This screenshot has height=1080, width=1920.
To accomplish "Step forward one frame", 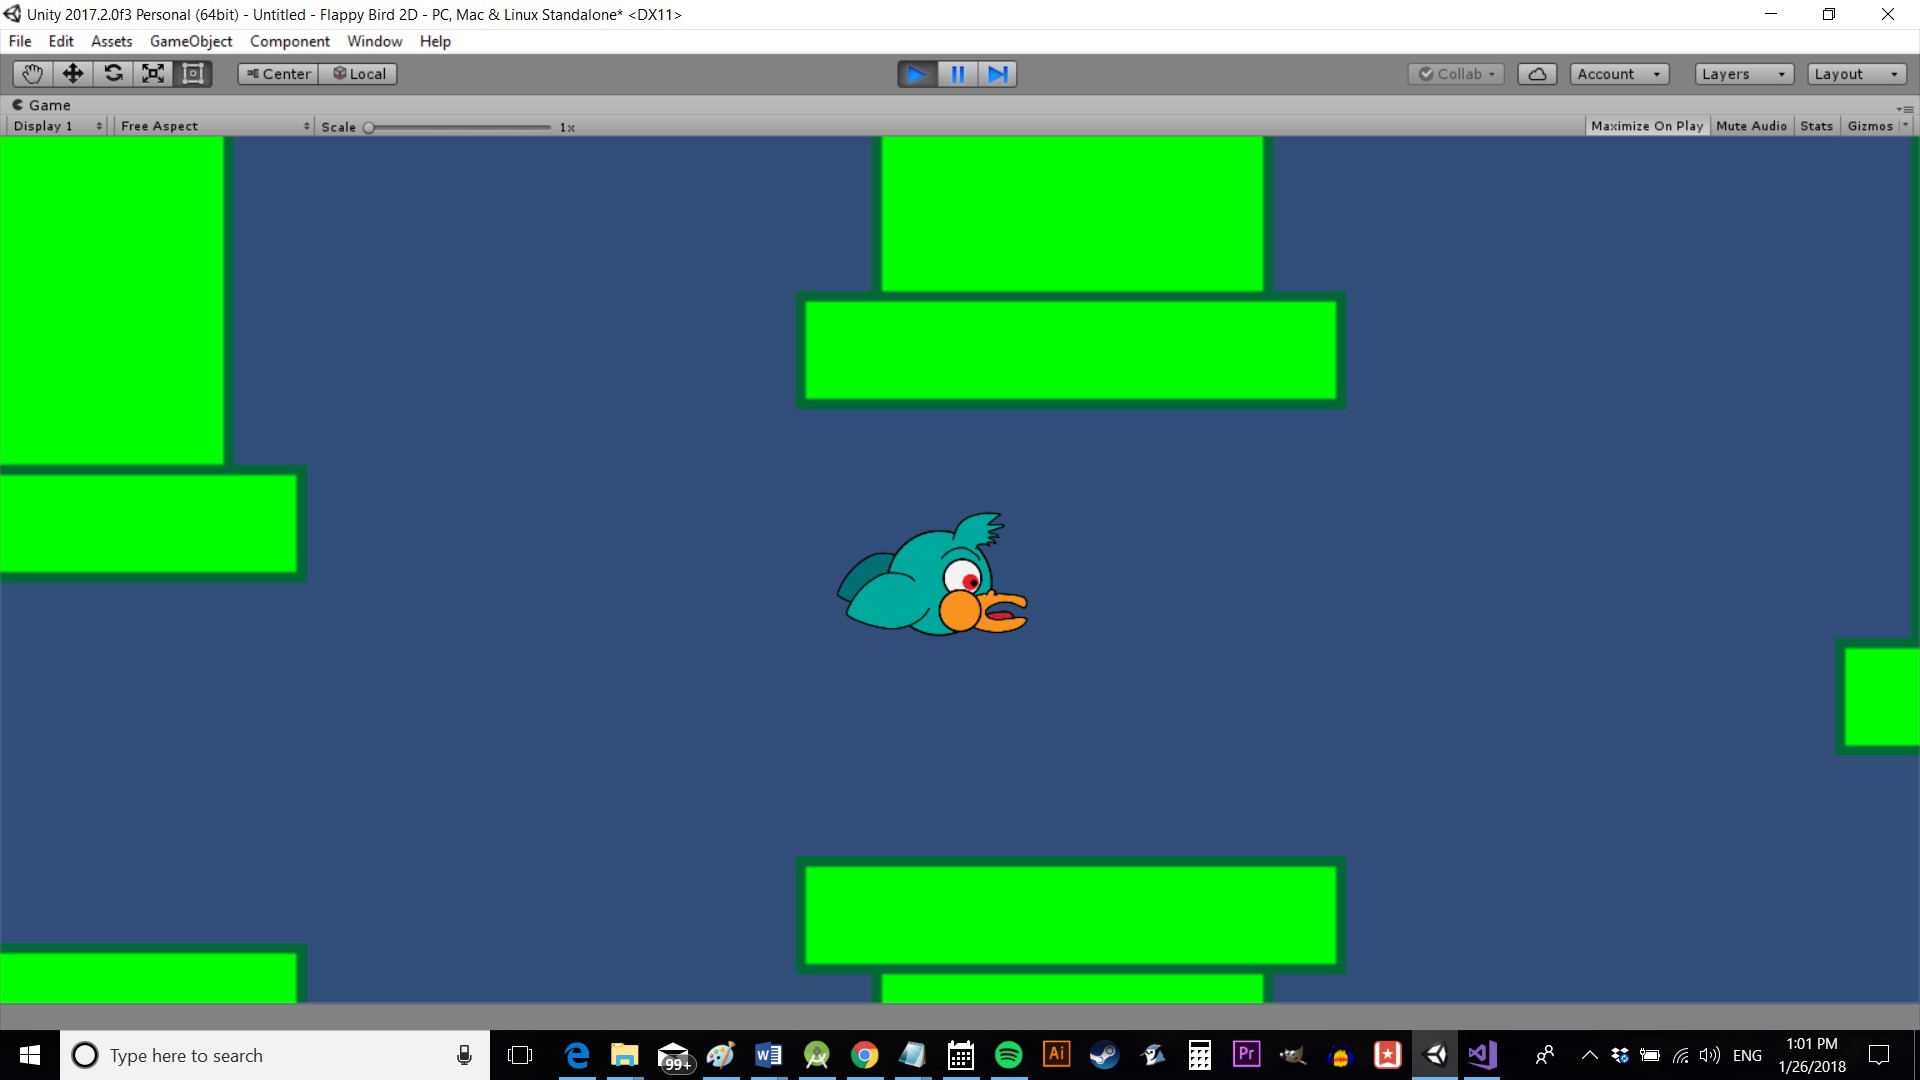I will [x=997, y=74].
